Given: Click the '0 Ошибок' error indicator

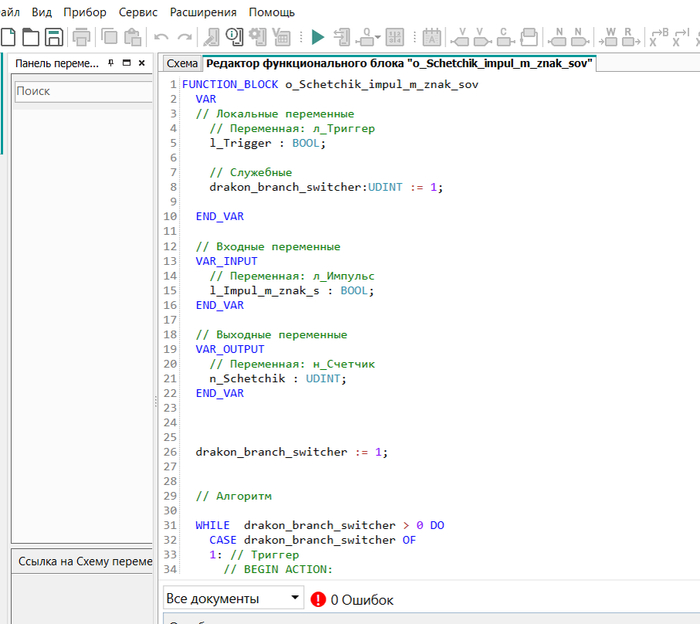Looking at the screenshot, I should coord(352,600).
